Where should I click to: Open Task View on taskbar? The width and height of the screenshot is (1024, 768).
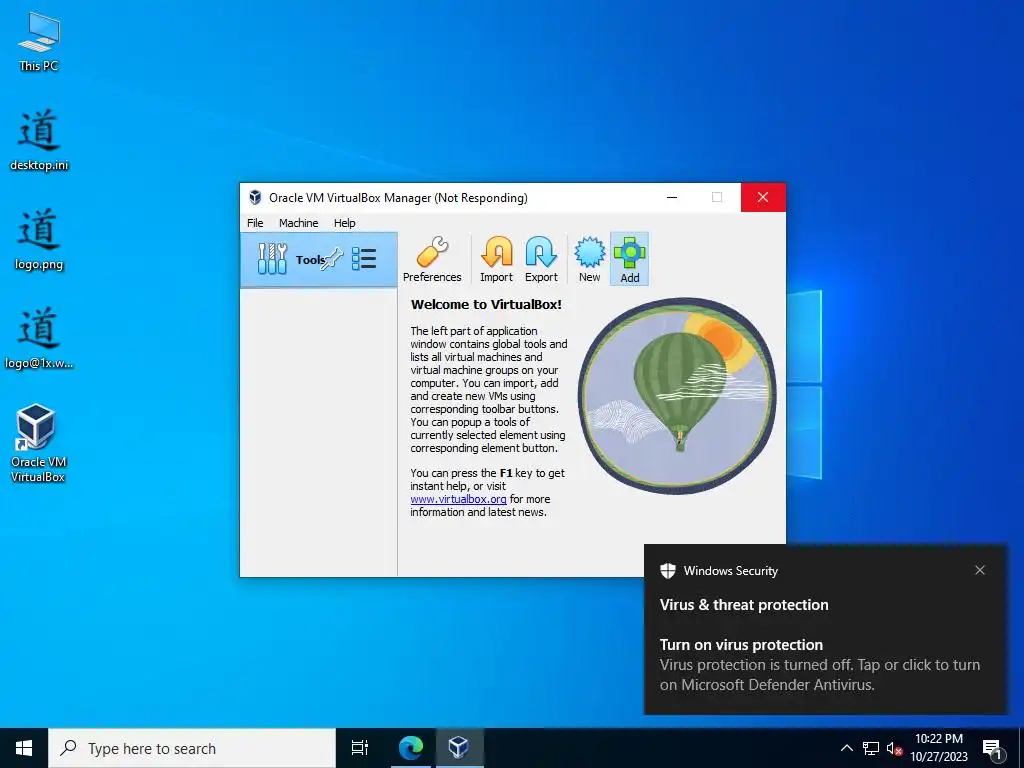tap(360, 748)
